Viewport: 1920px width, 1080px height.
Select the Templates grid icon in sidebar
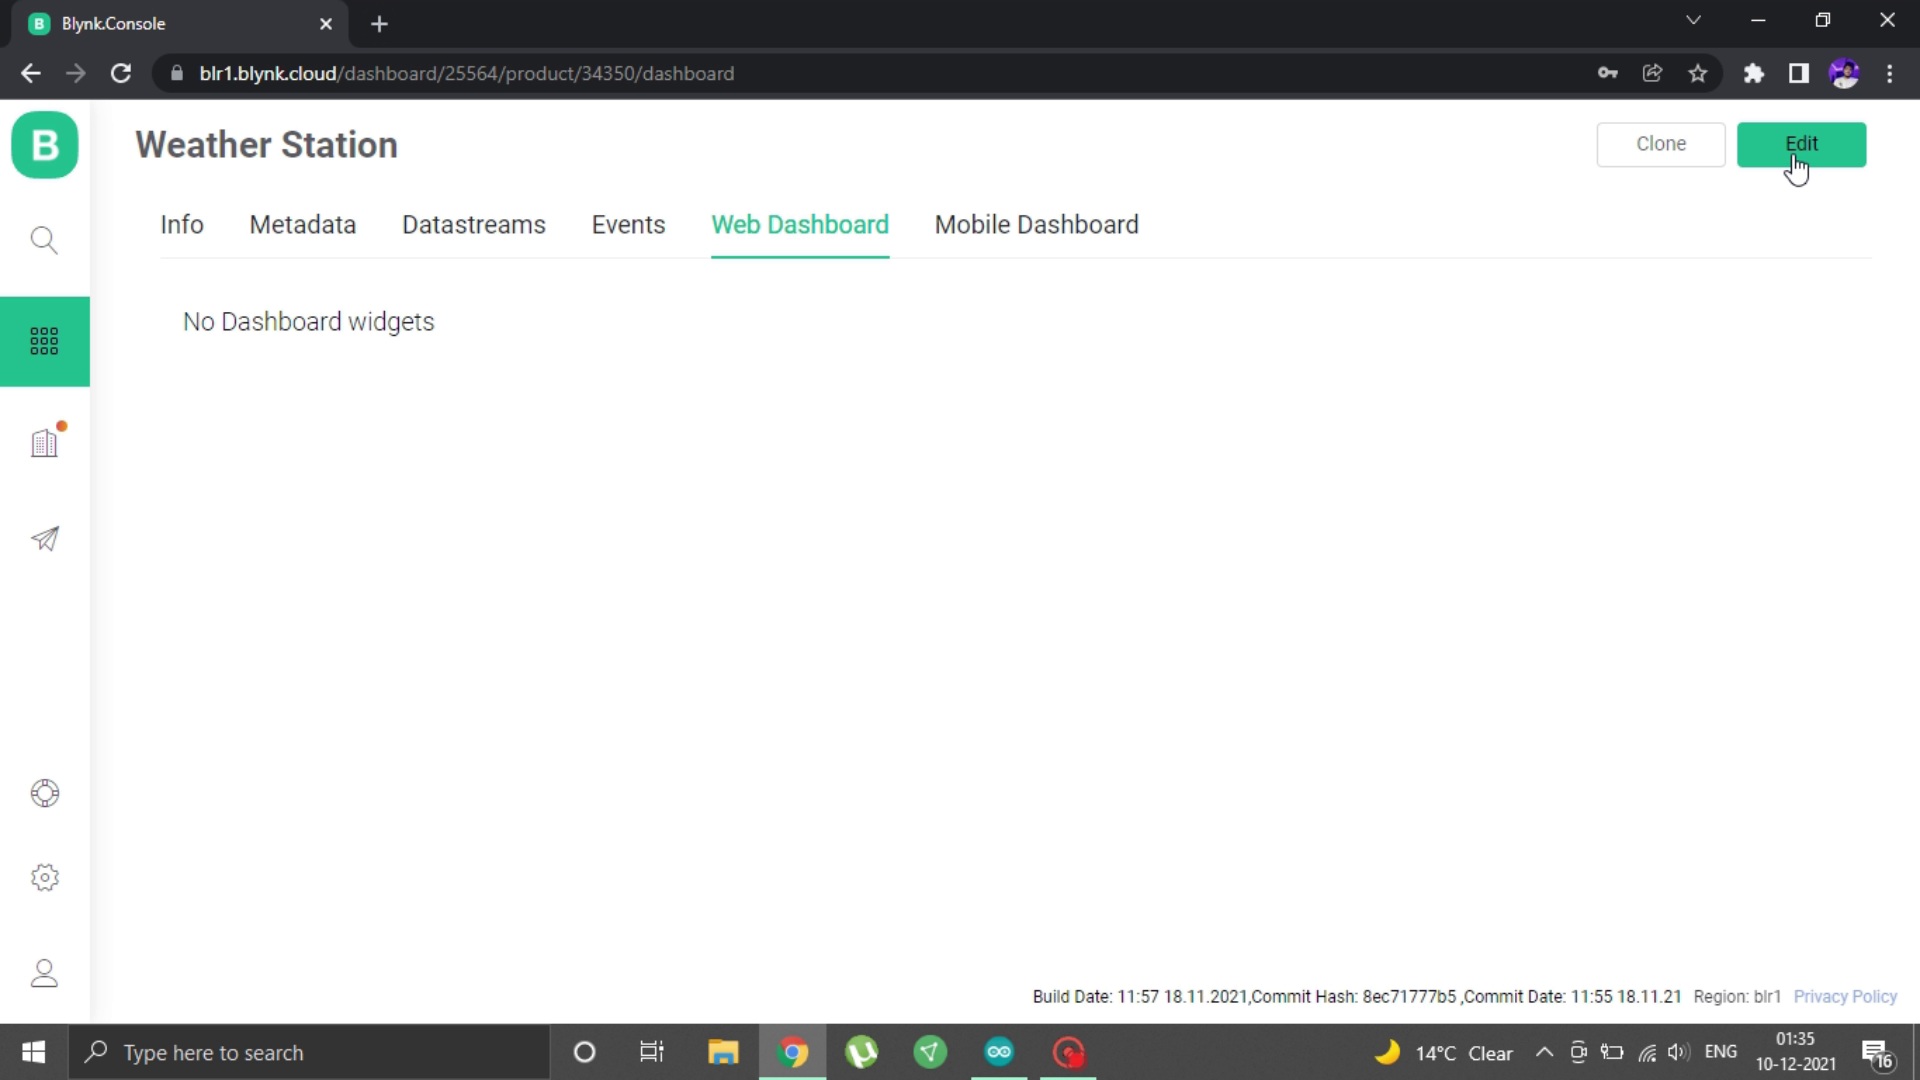pyautogui.click(x=45, y=341)
